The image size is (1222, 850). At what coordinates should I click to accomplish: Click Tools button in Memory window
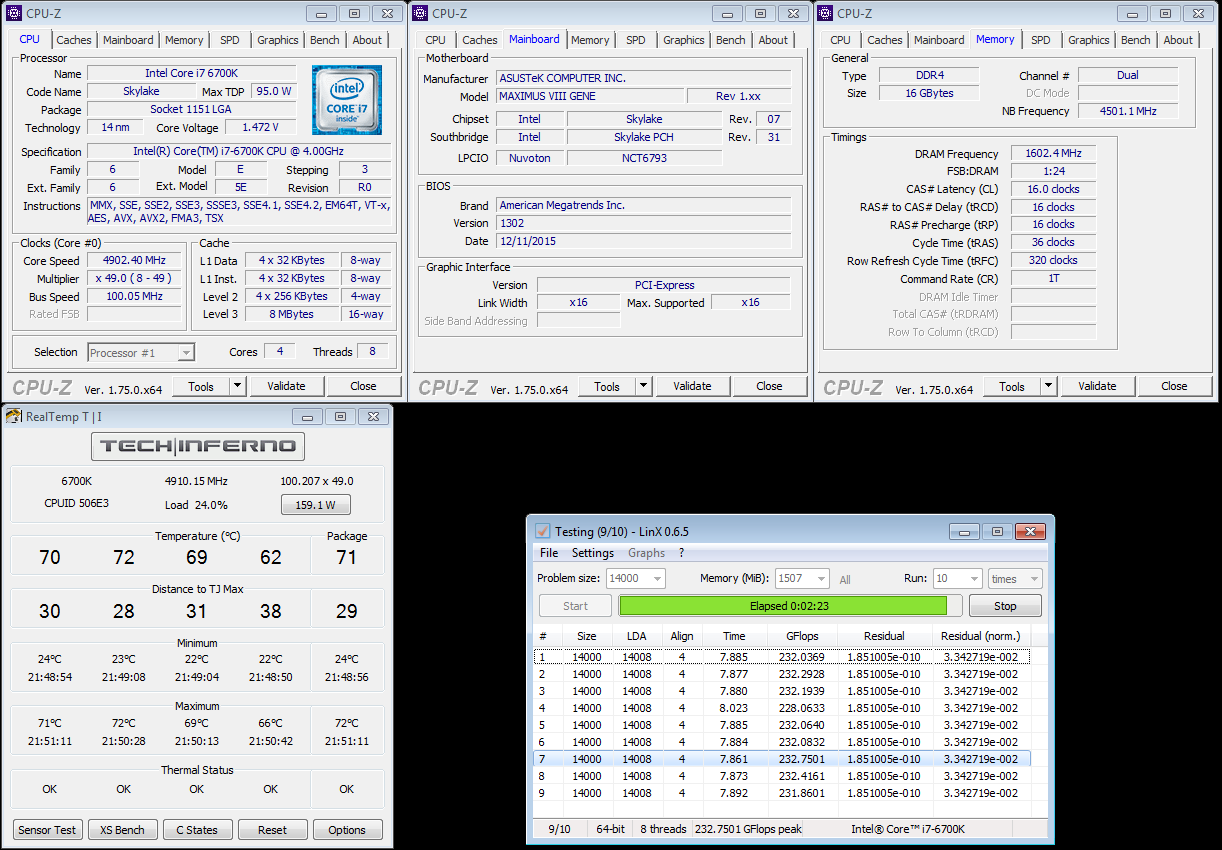pyautogui.click(x=1012, y=386)
